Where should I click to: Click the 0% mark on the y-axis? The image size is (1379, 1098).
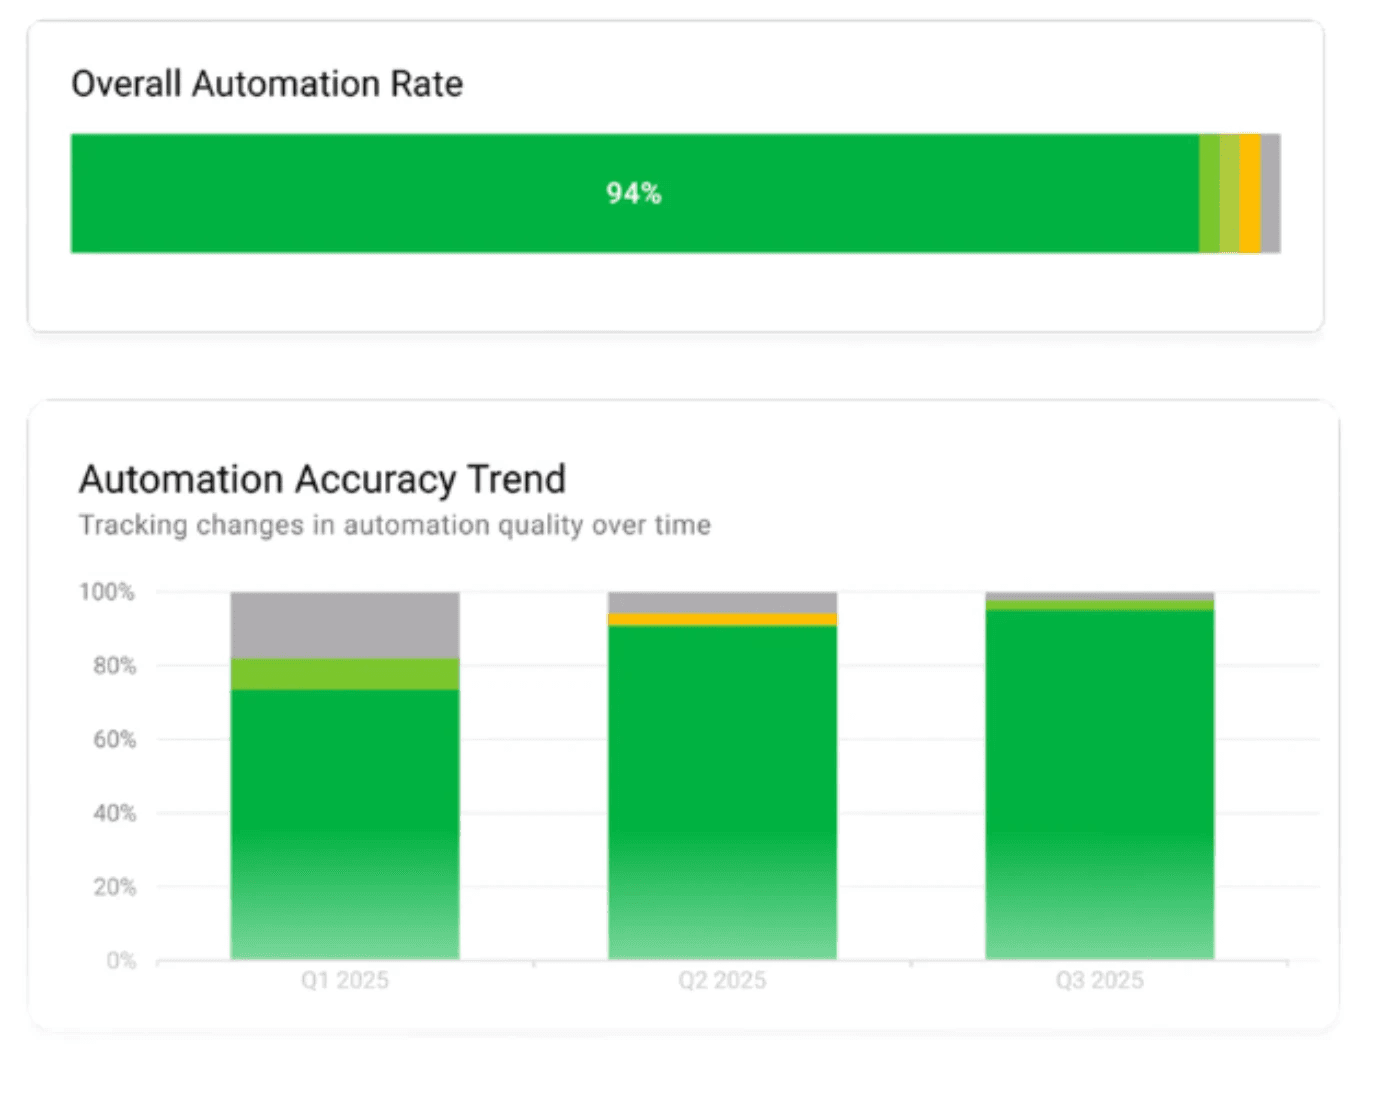coord(120,960)
